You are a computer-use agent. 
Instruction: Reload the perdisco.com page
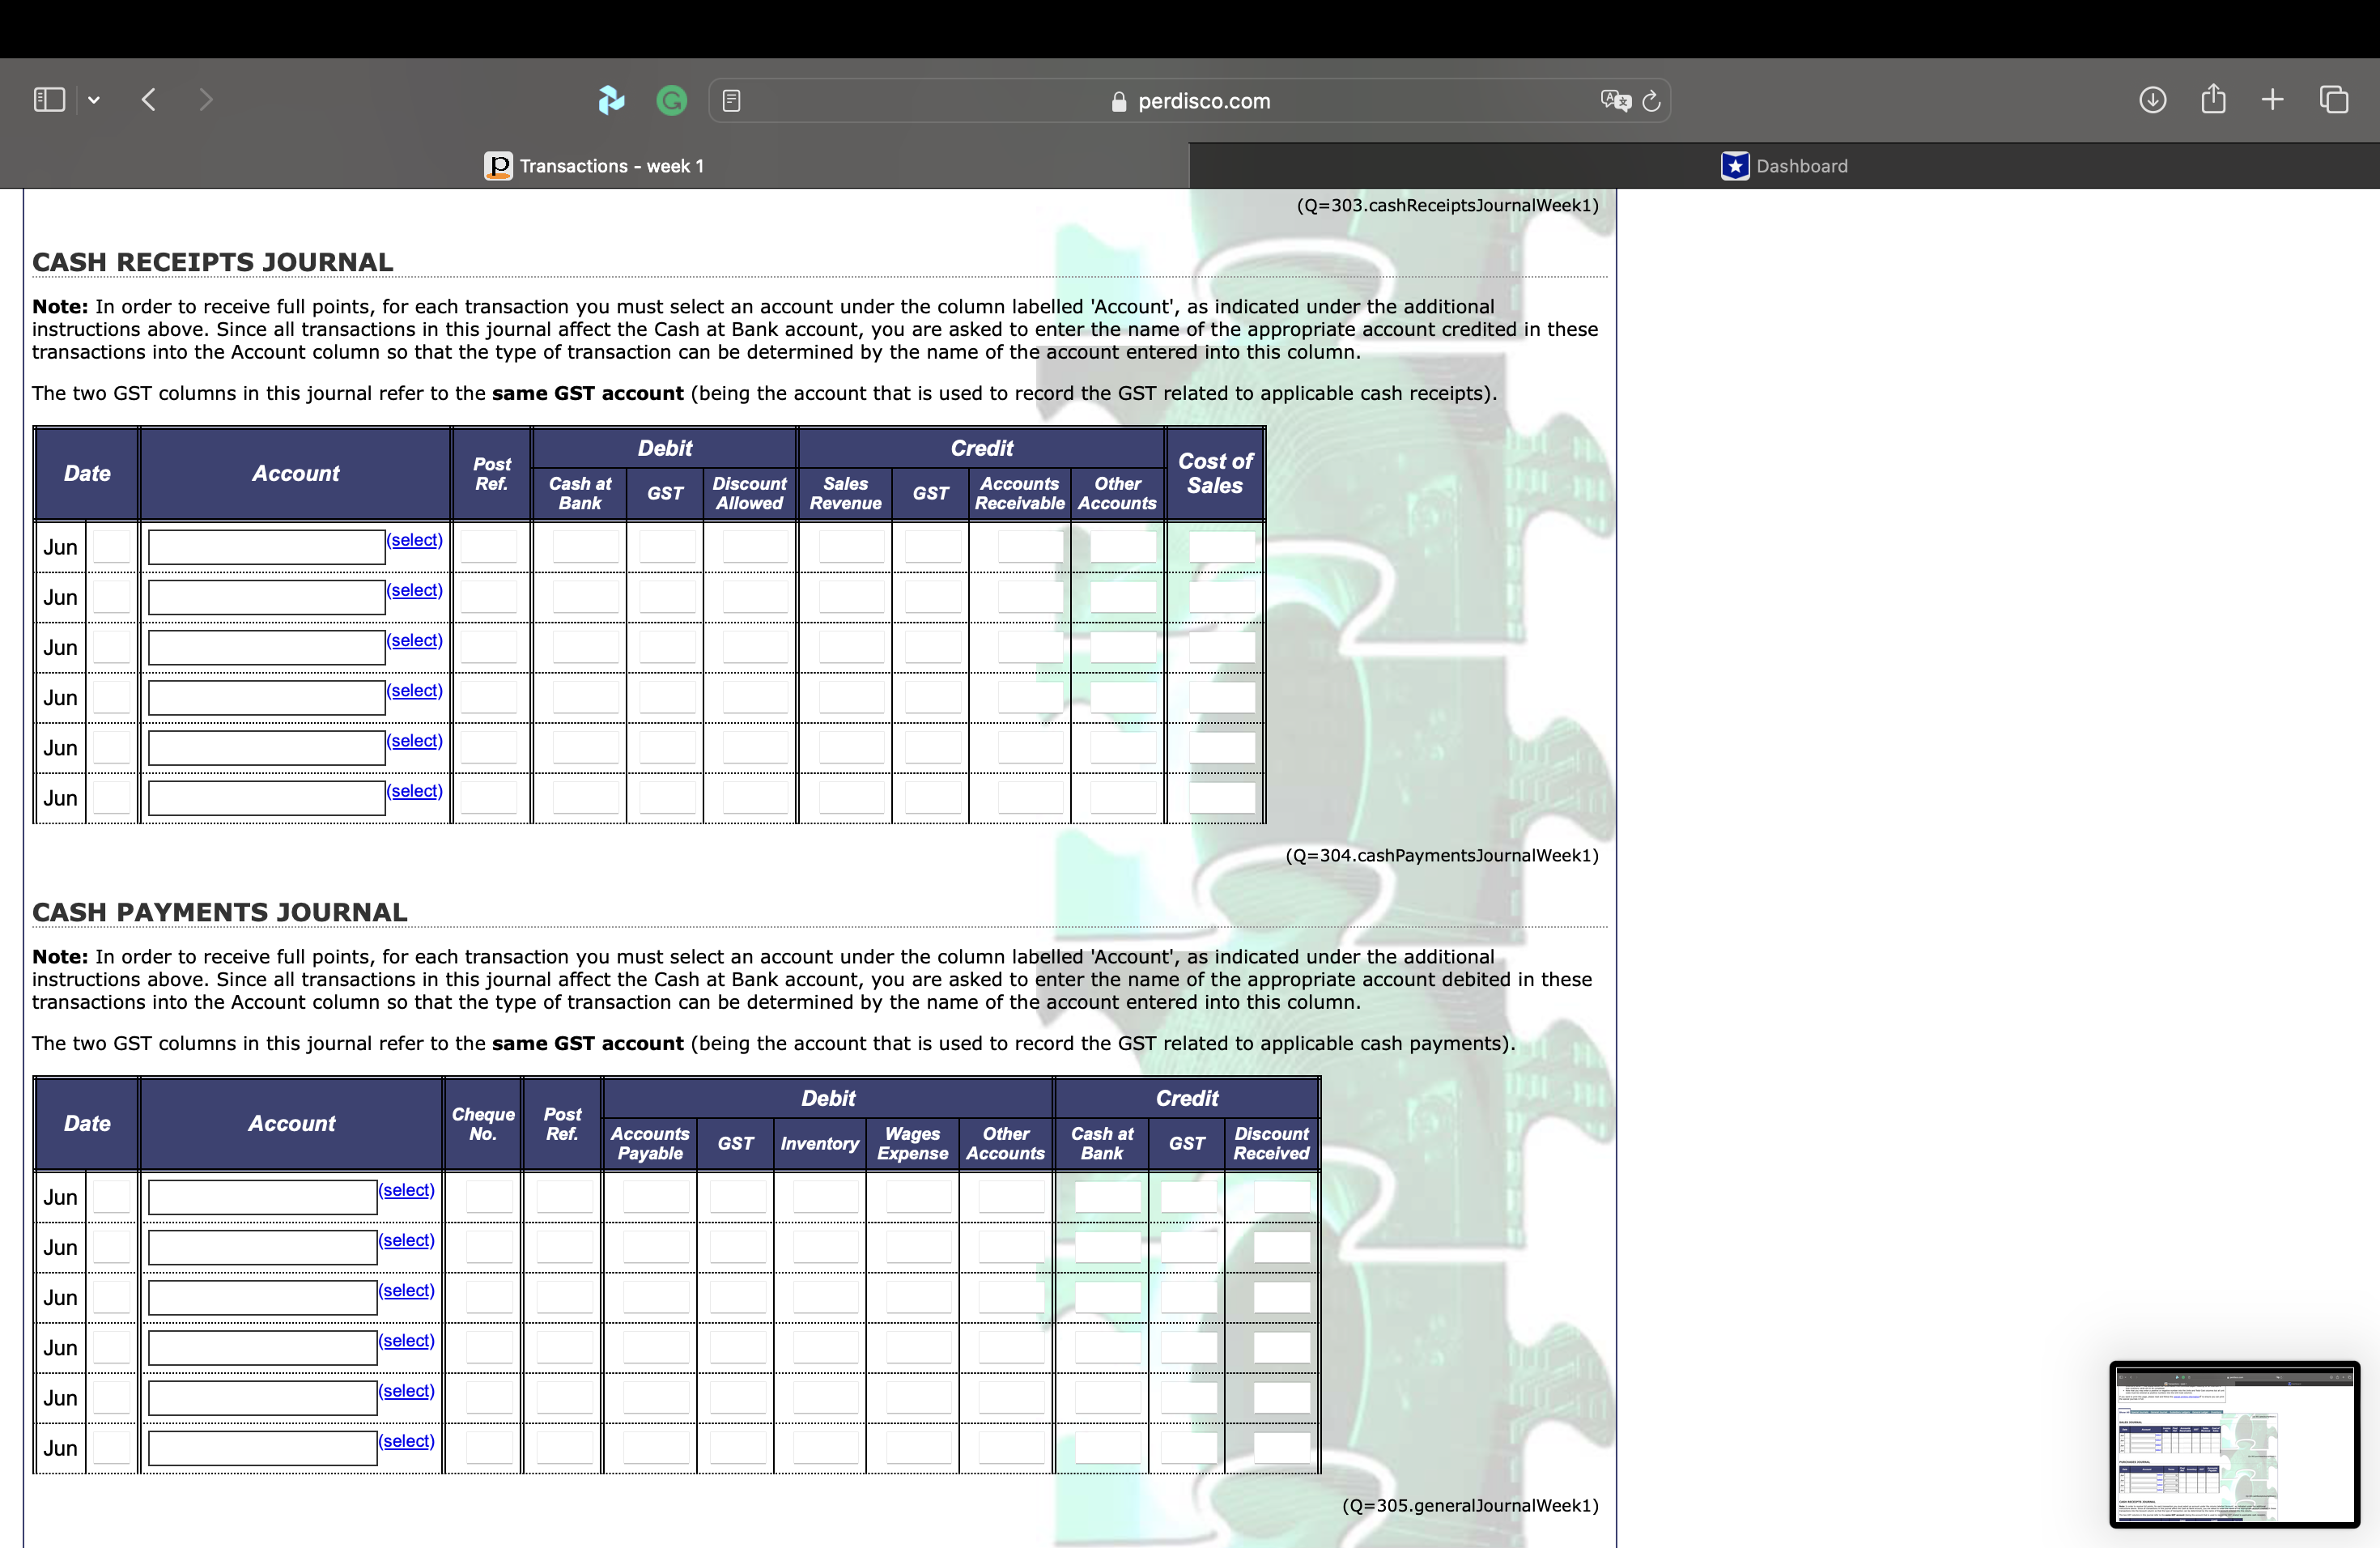1651,100
